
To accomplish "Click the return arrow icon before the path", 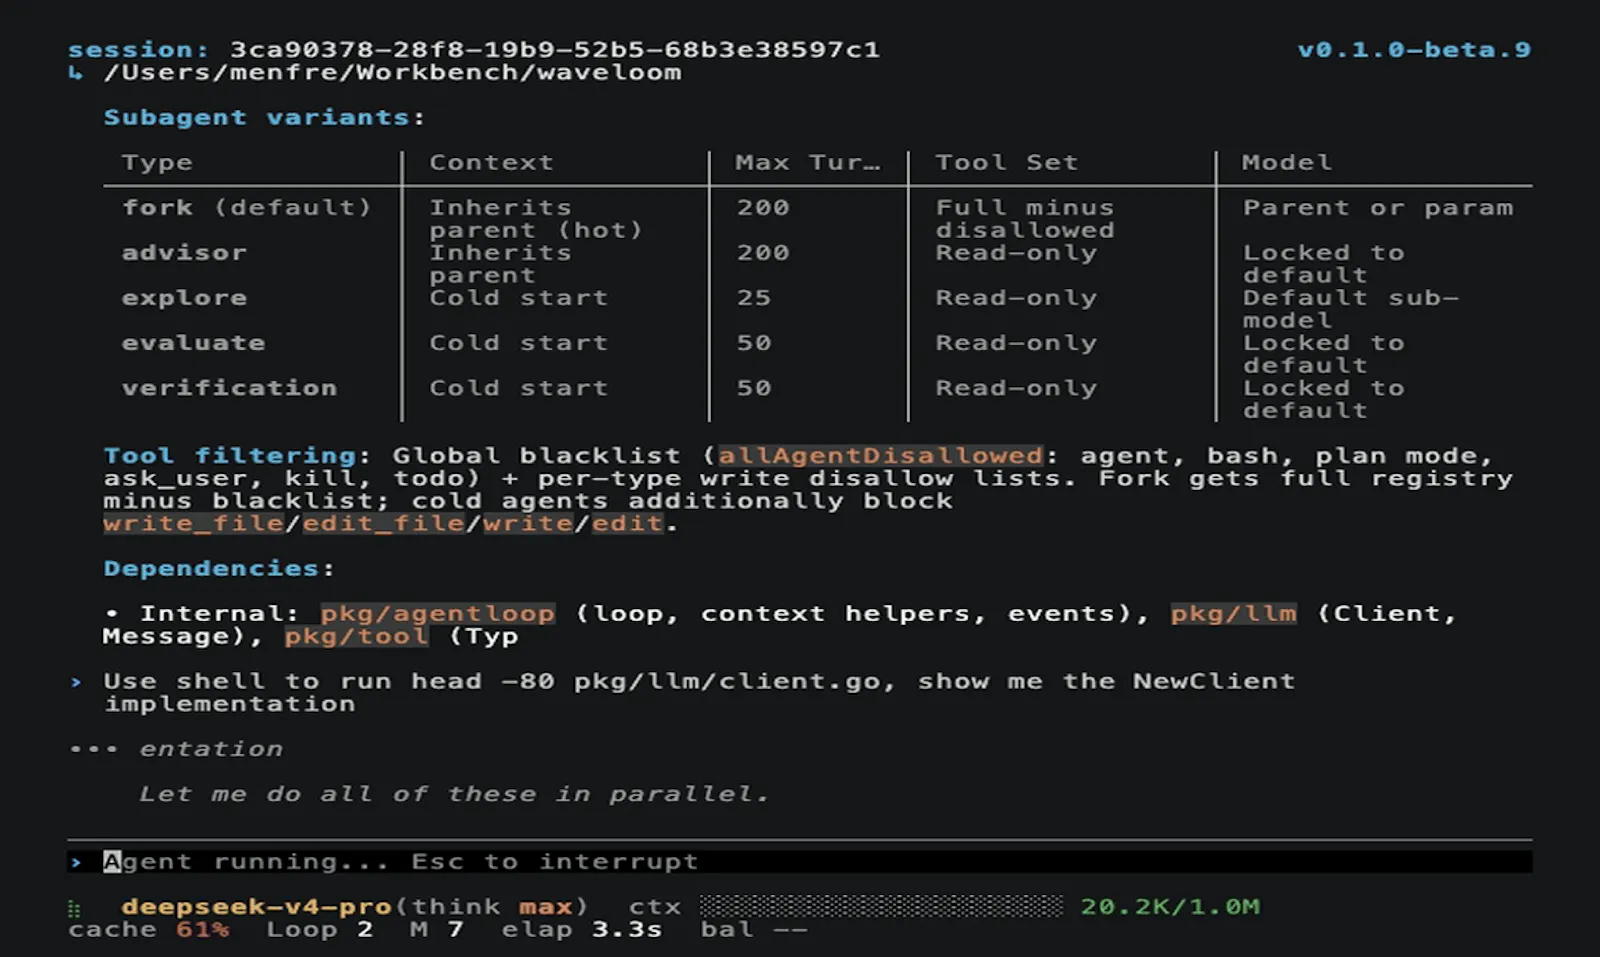I will 75,72.
